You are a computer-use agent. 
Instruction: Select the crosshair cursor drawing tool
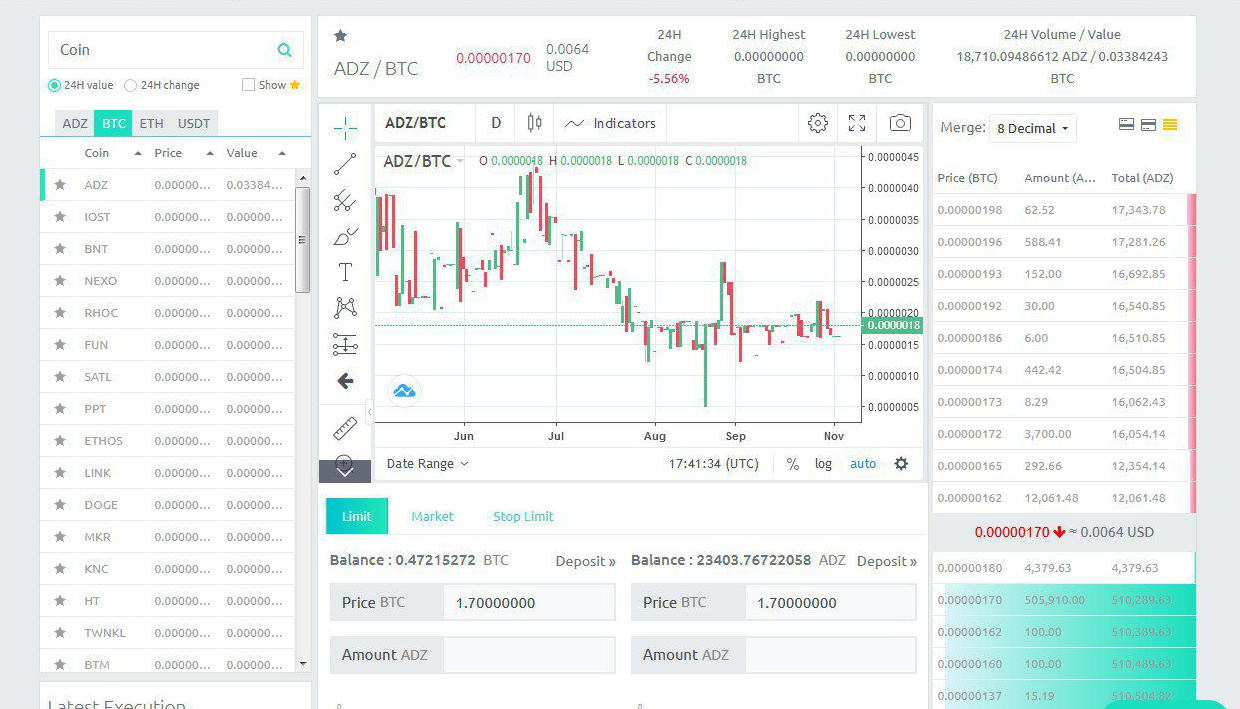coord(345,126)
